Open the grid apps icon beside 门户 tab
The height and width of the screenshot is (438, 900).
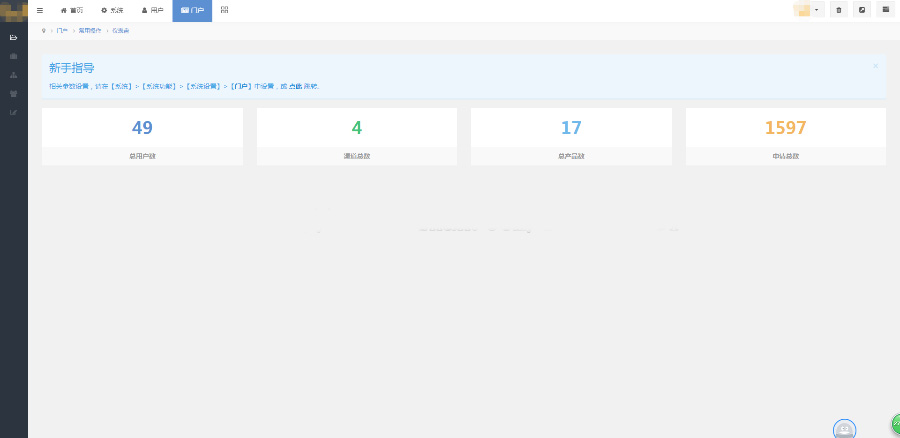coord(224,10)
